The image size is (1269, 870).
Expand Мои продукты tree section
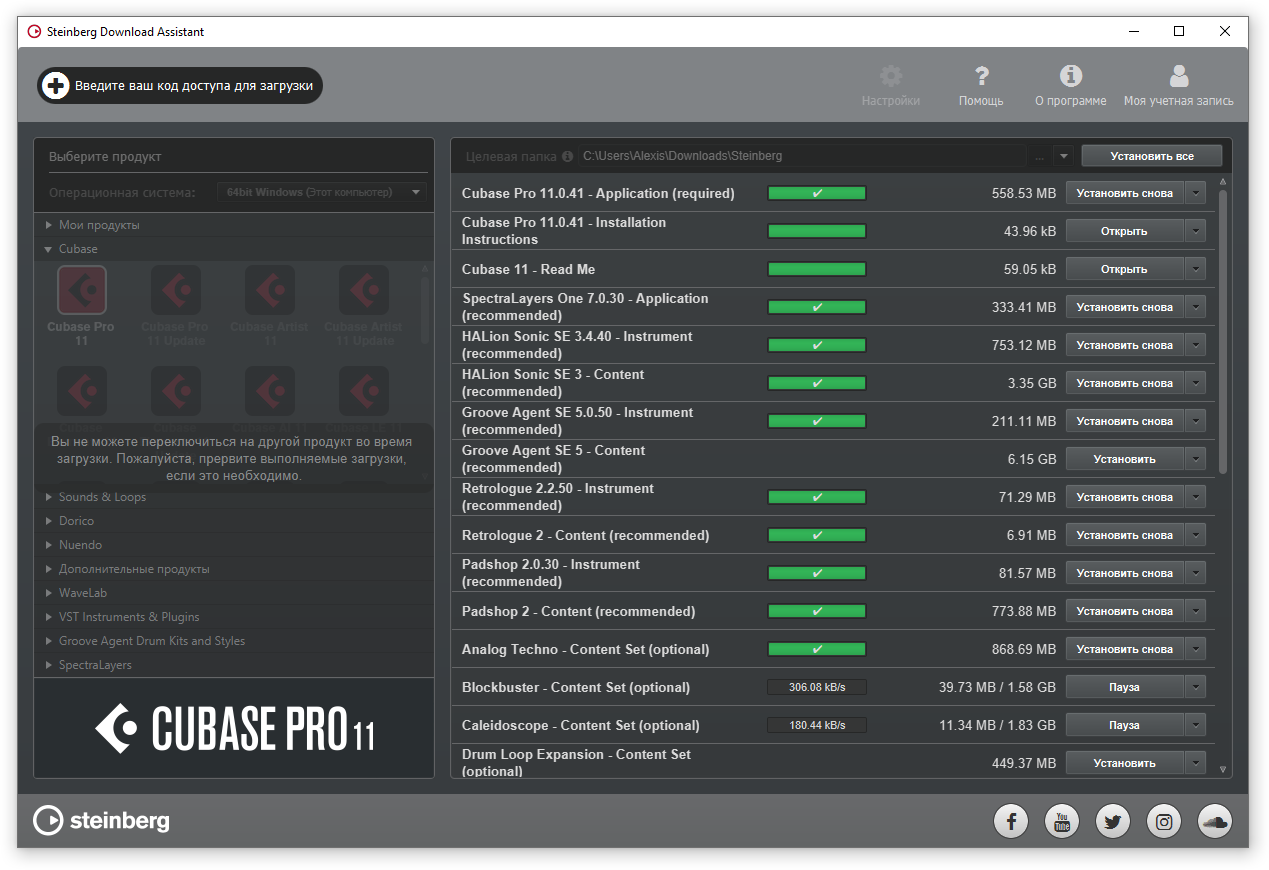pyautogui.click(x=49, y=225)
